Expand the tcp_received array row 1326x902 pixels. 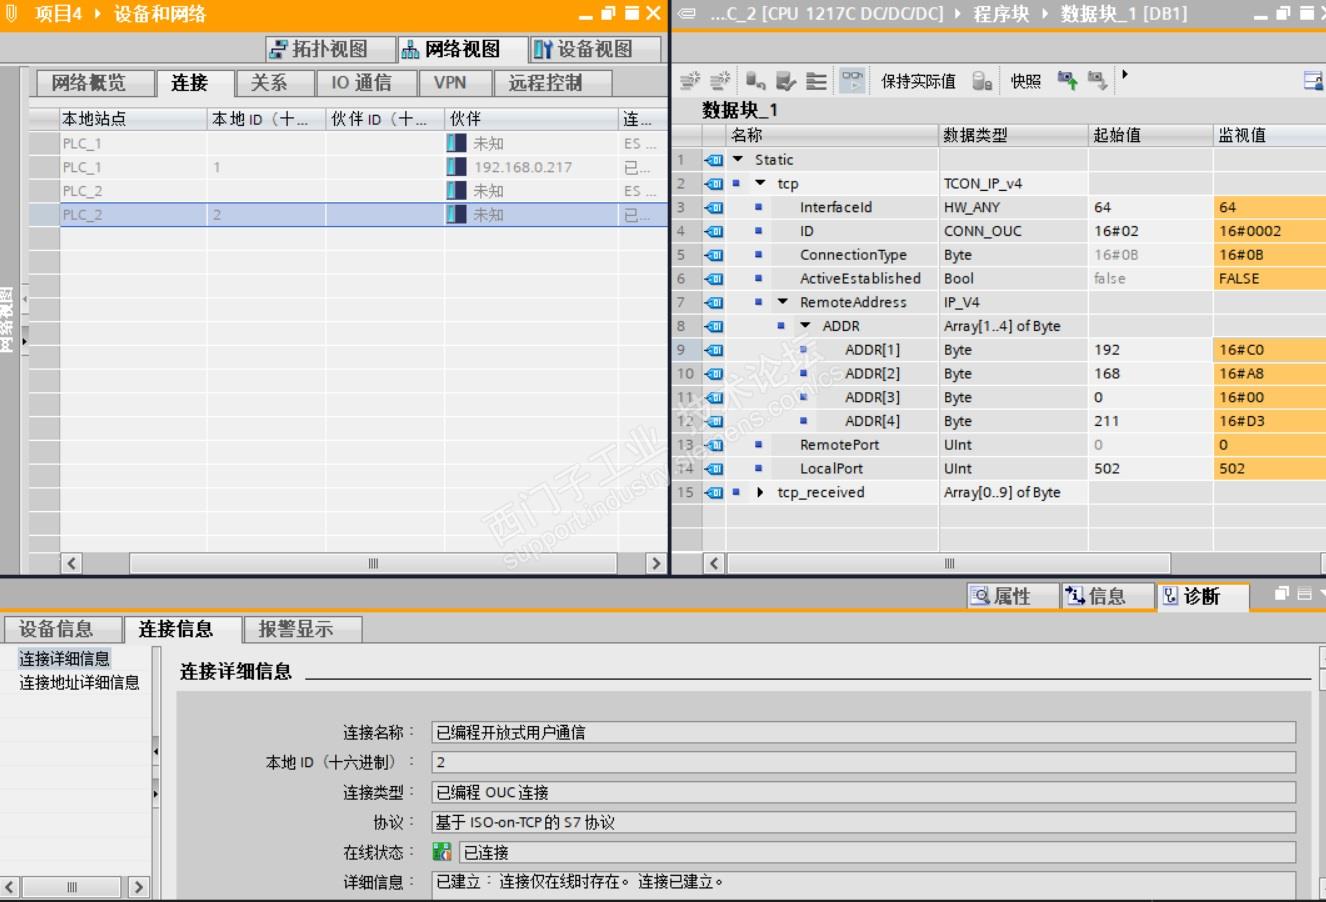click(x=761, y=492)
